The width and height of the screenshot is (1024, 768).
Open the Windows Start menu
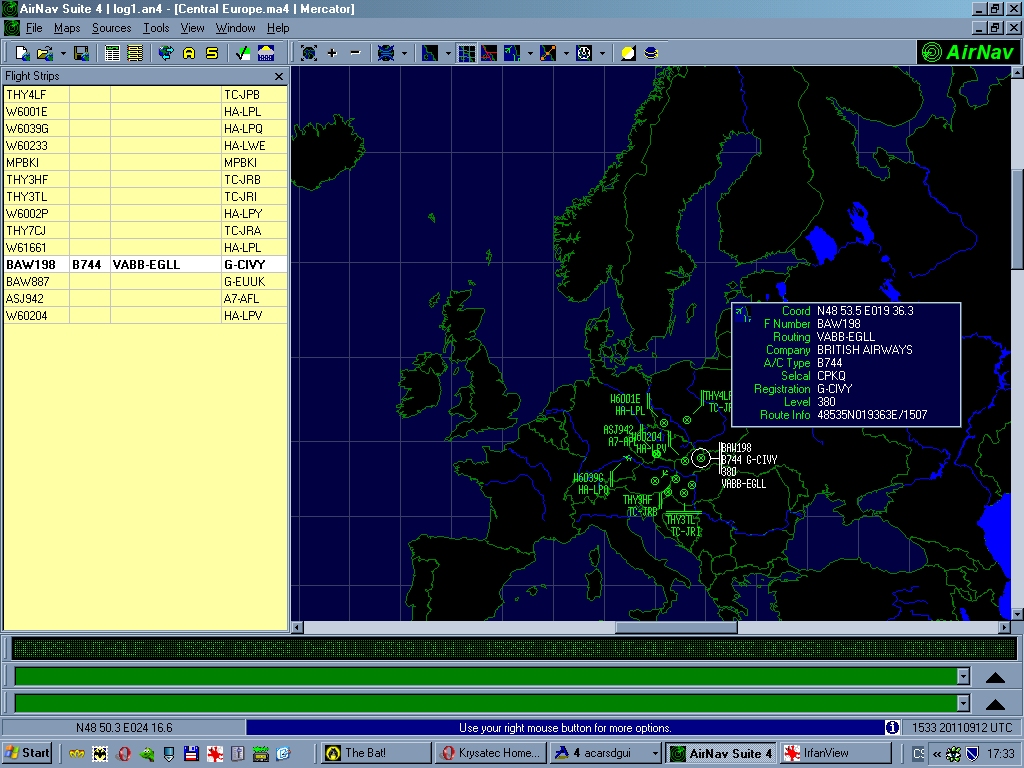27,753
